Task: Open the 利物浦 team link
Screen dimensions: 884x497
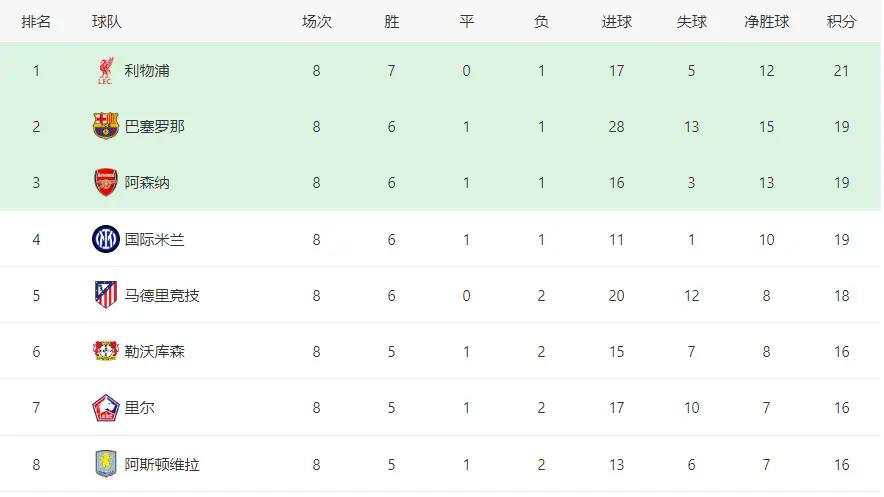Action: (147, 70)
